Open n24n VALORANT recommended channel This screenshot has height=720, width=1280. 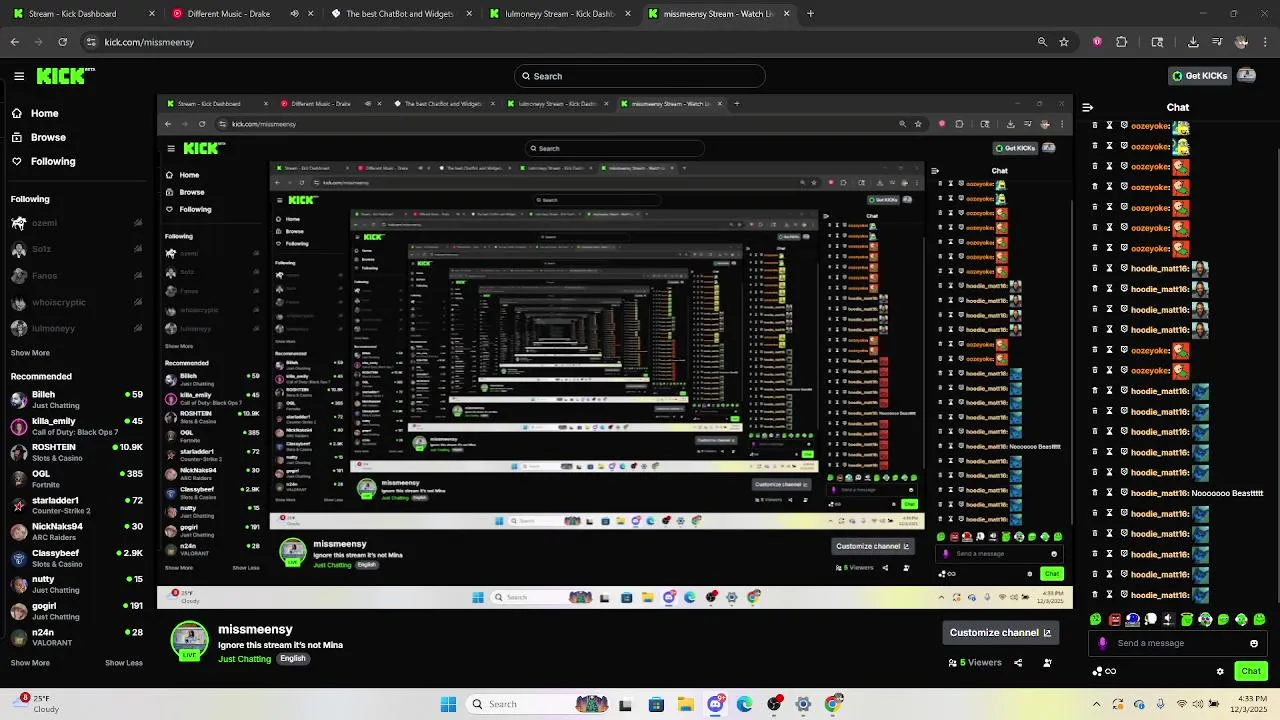point(76,638)
